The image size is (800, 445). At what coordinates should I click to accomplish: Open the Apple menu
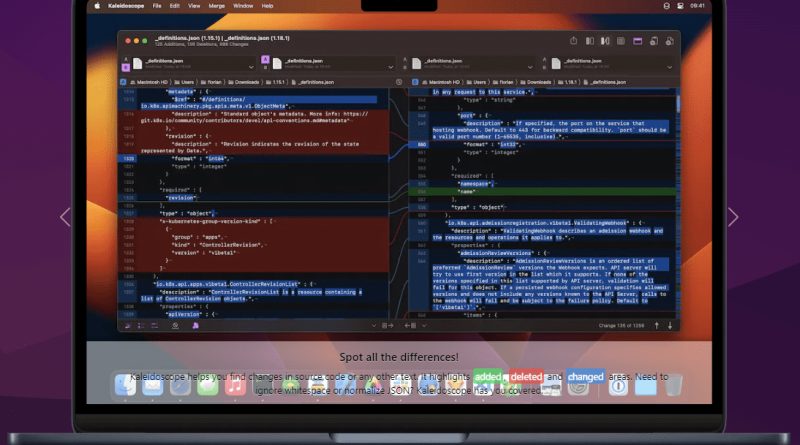point(97,6)
